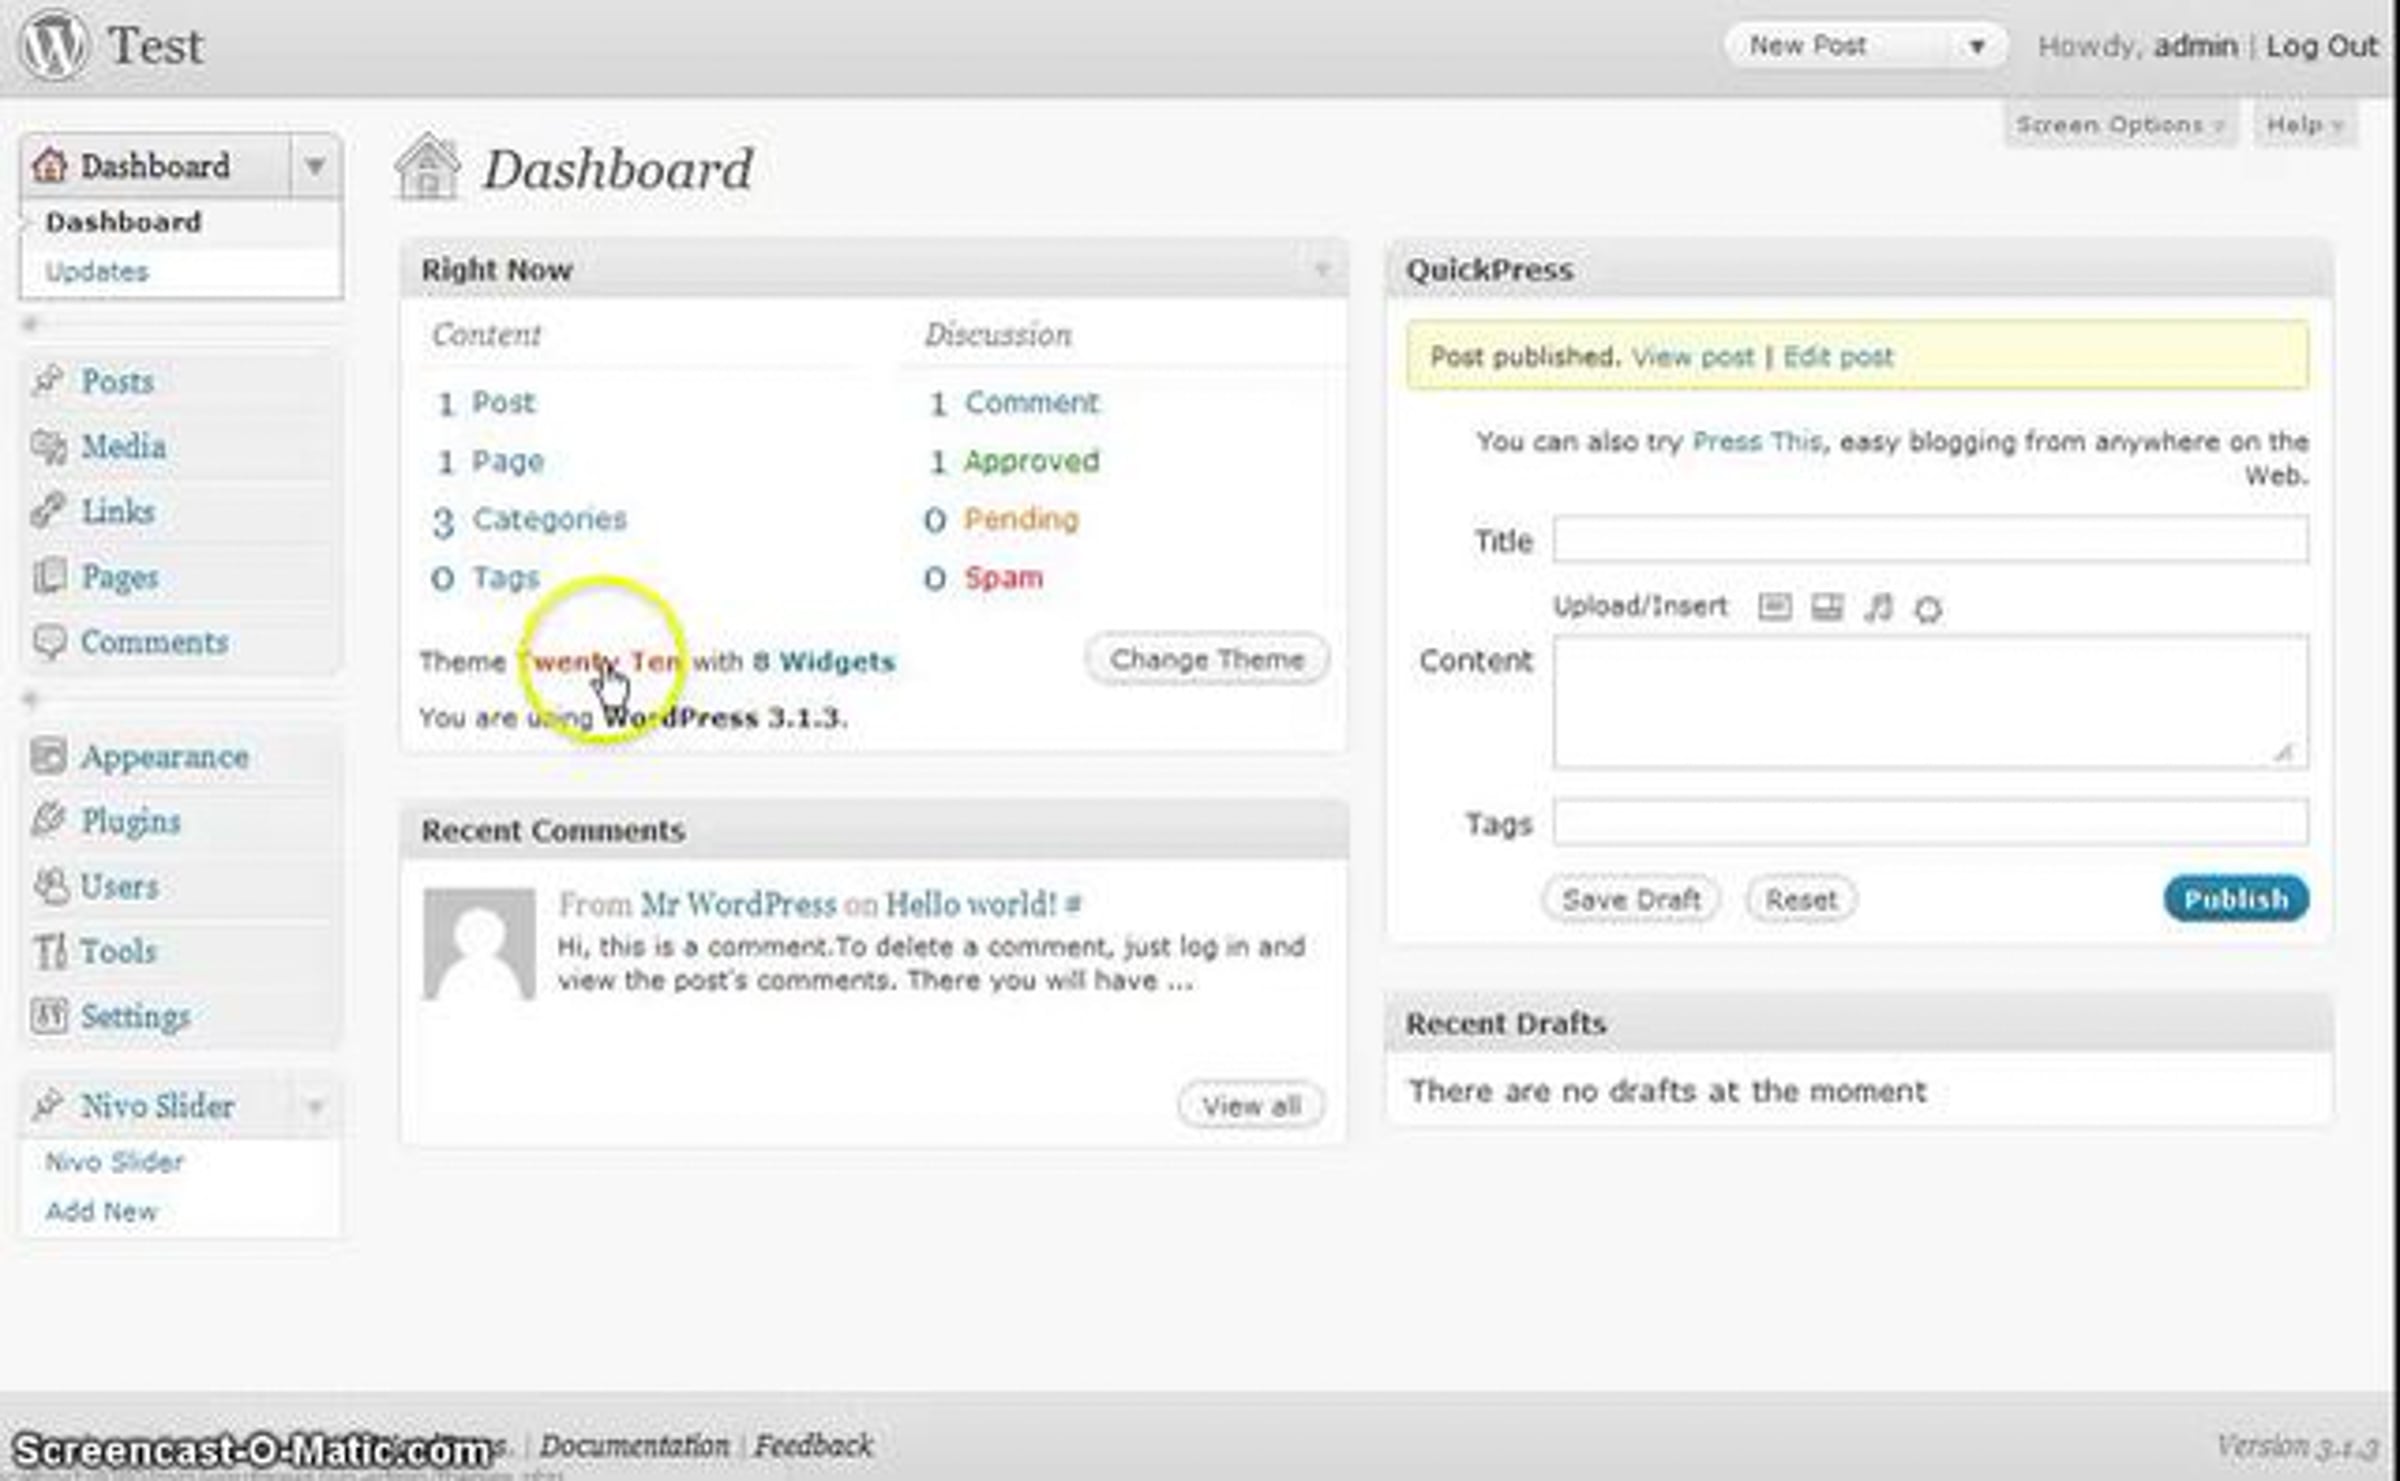The height and width of the screenshot is (1481, 2400).
Task: Open the Nivo Slider submenu link
Action: [x=115, y=1161]
